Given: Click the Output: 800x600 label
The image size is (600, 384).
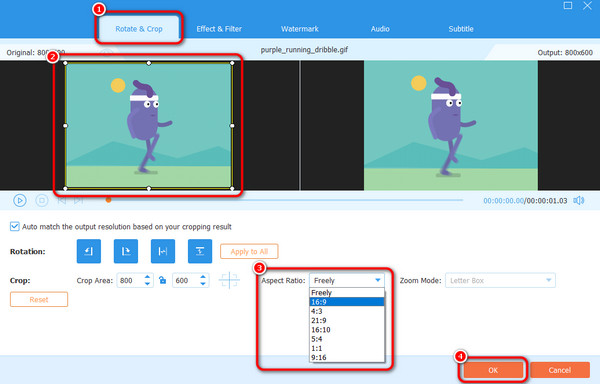Looking at the screenshot, I should click(565, 52).
